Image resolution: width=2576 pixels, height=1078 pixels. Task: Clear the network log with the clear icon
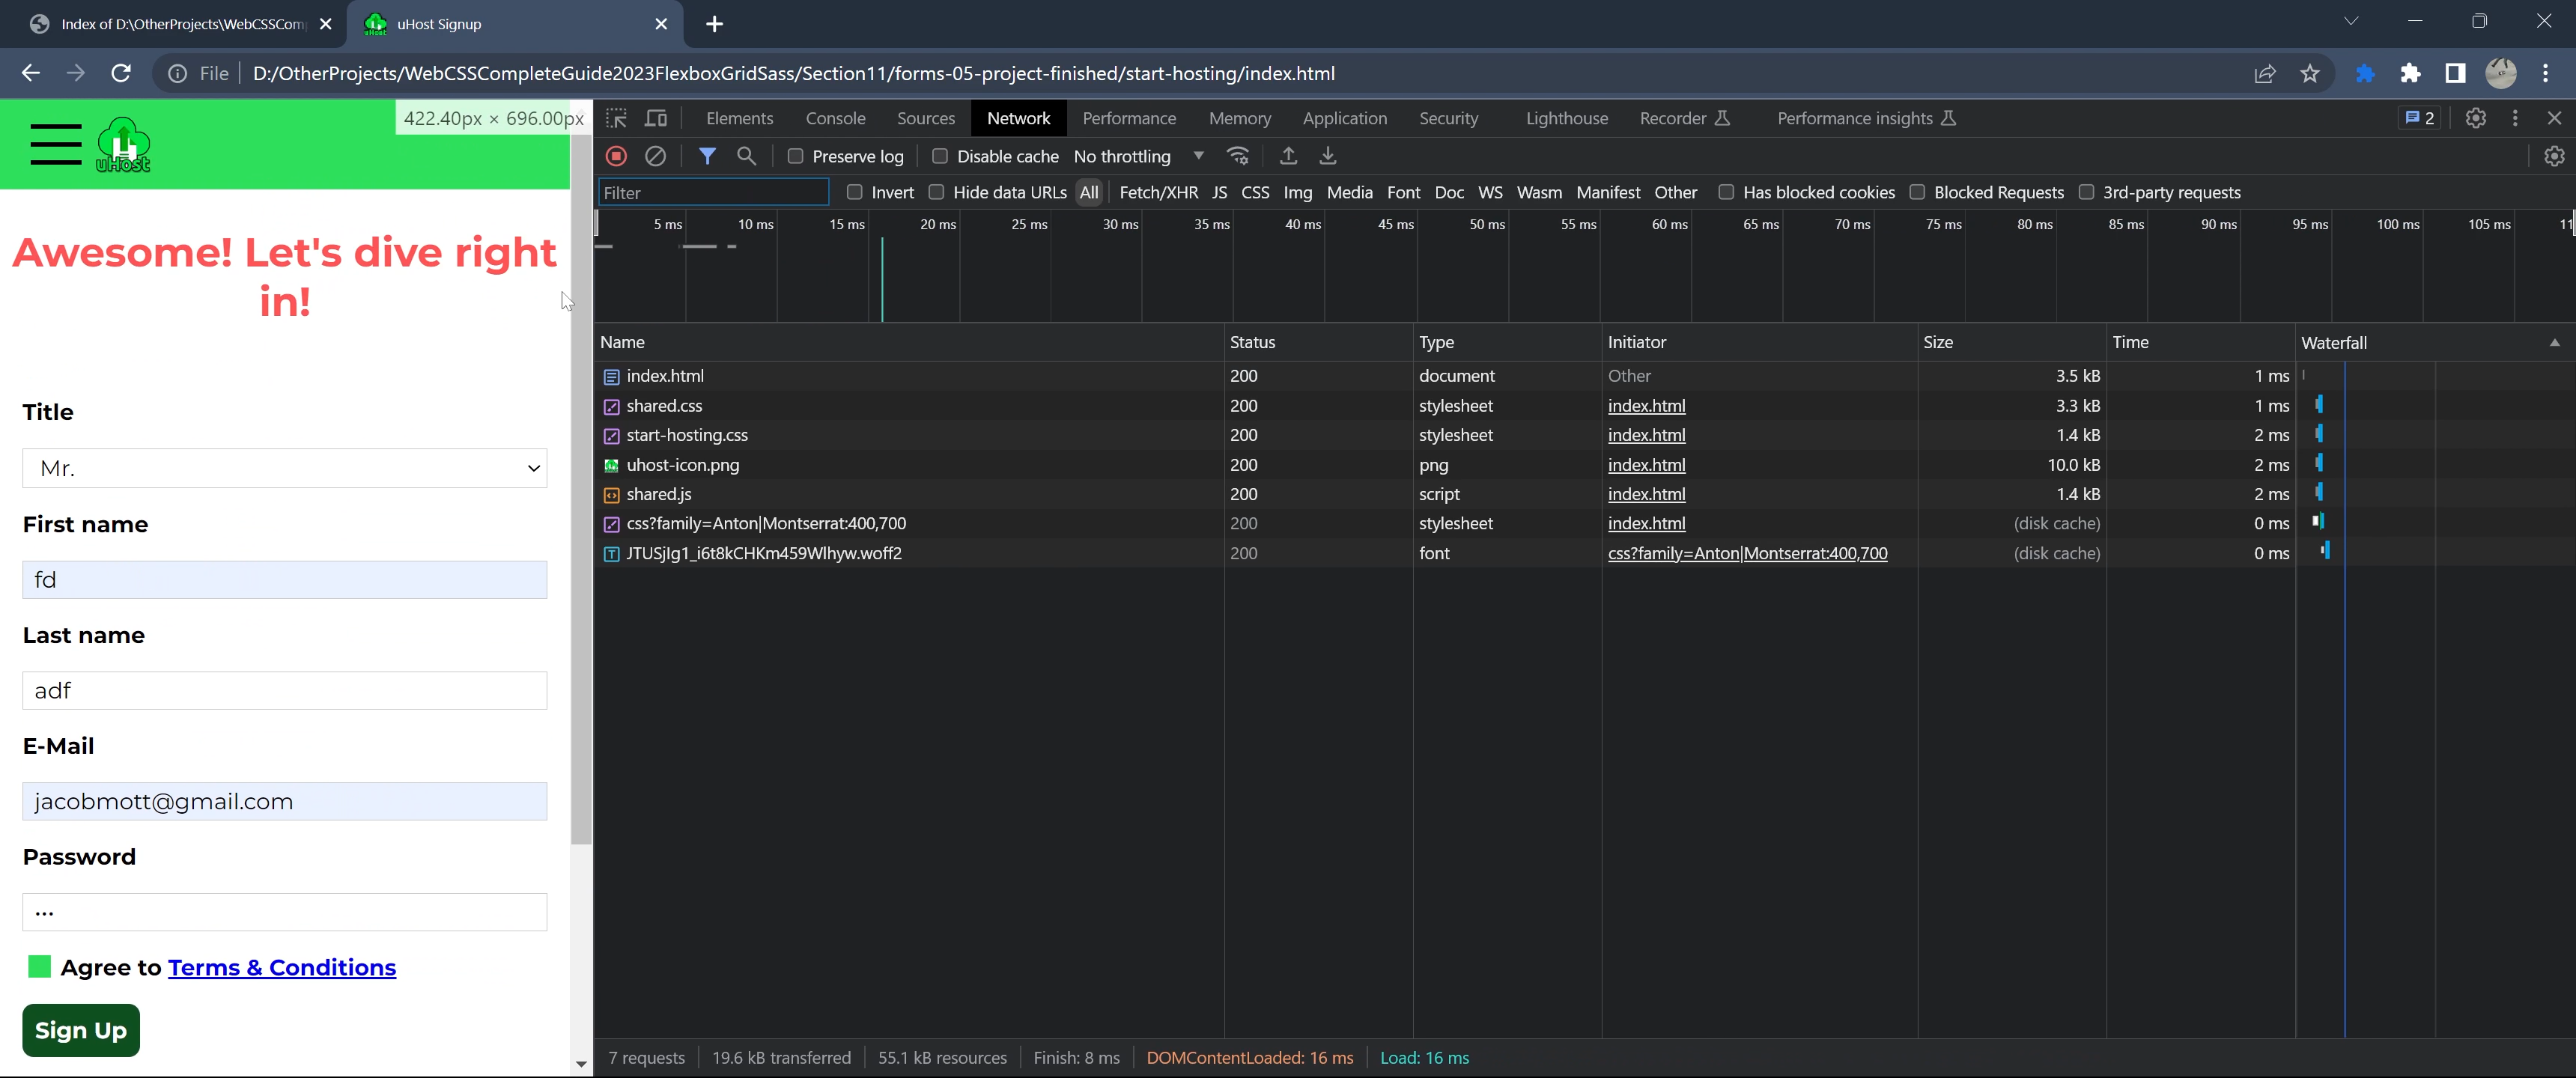tap(655, 156)
